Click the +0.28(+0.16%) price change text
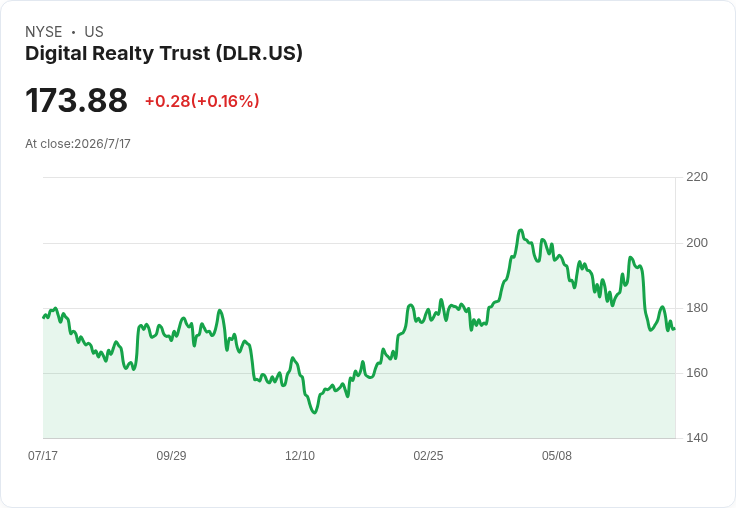Screen dimensions: 736x508 click(202, 101)
